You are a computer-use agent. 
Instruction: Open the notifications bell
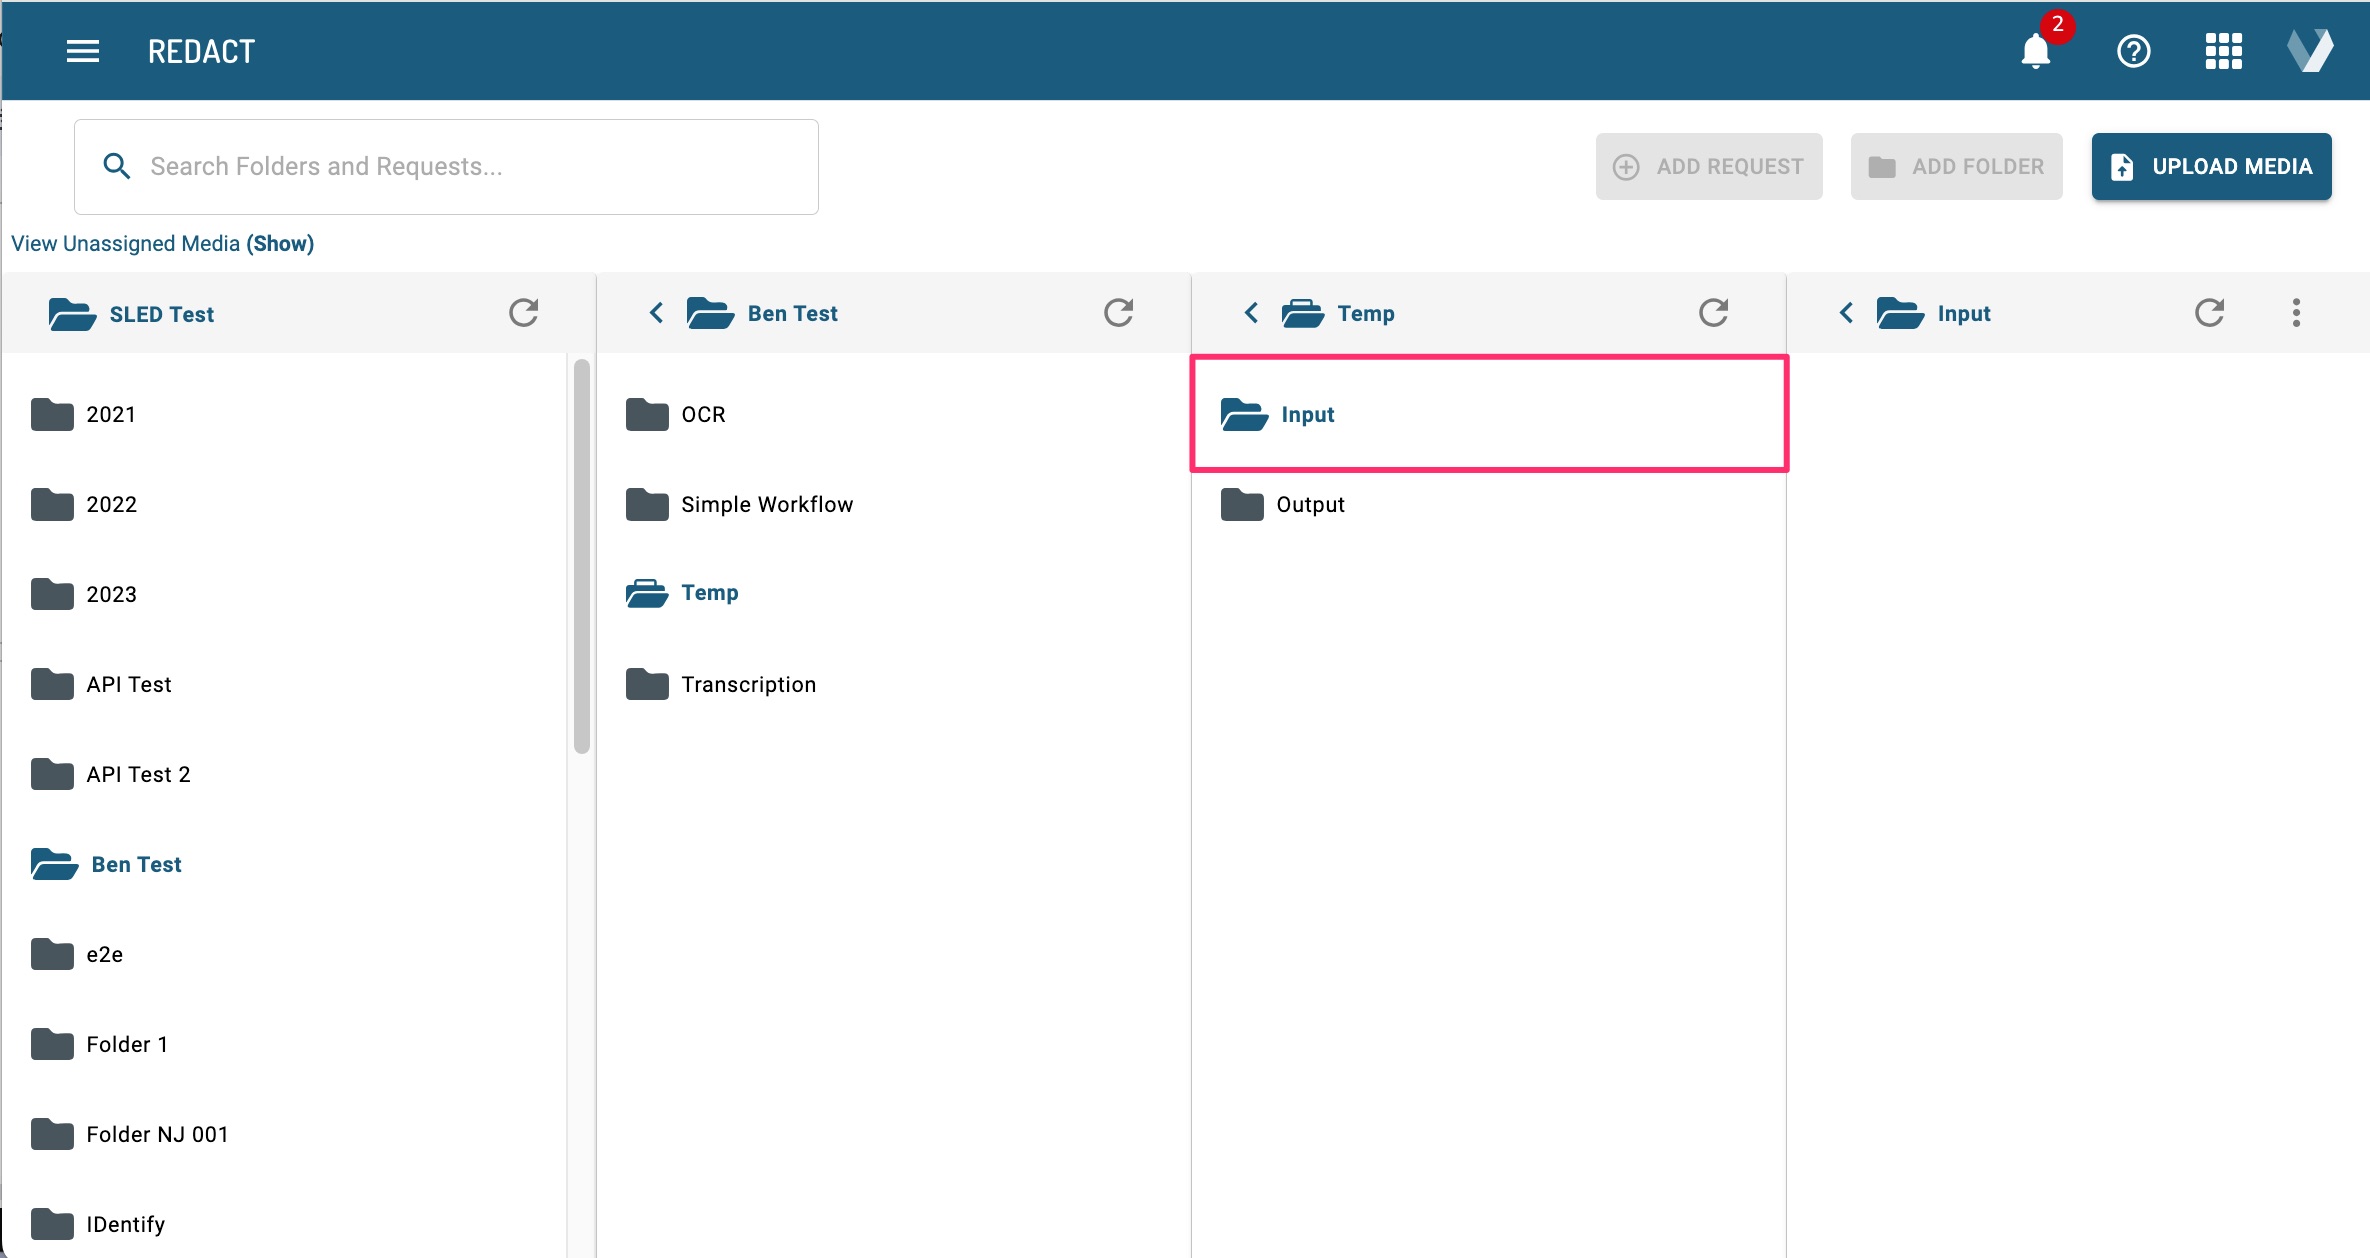[x=2035, y=51]
